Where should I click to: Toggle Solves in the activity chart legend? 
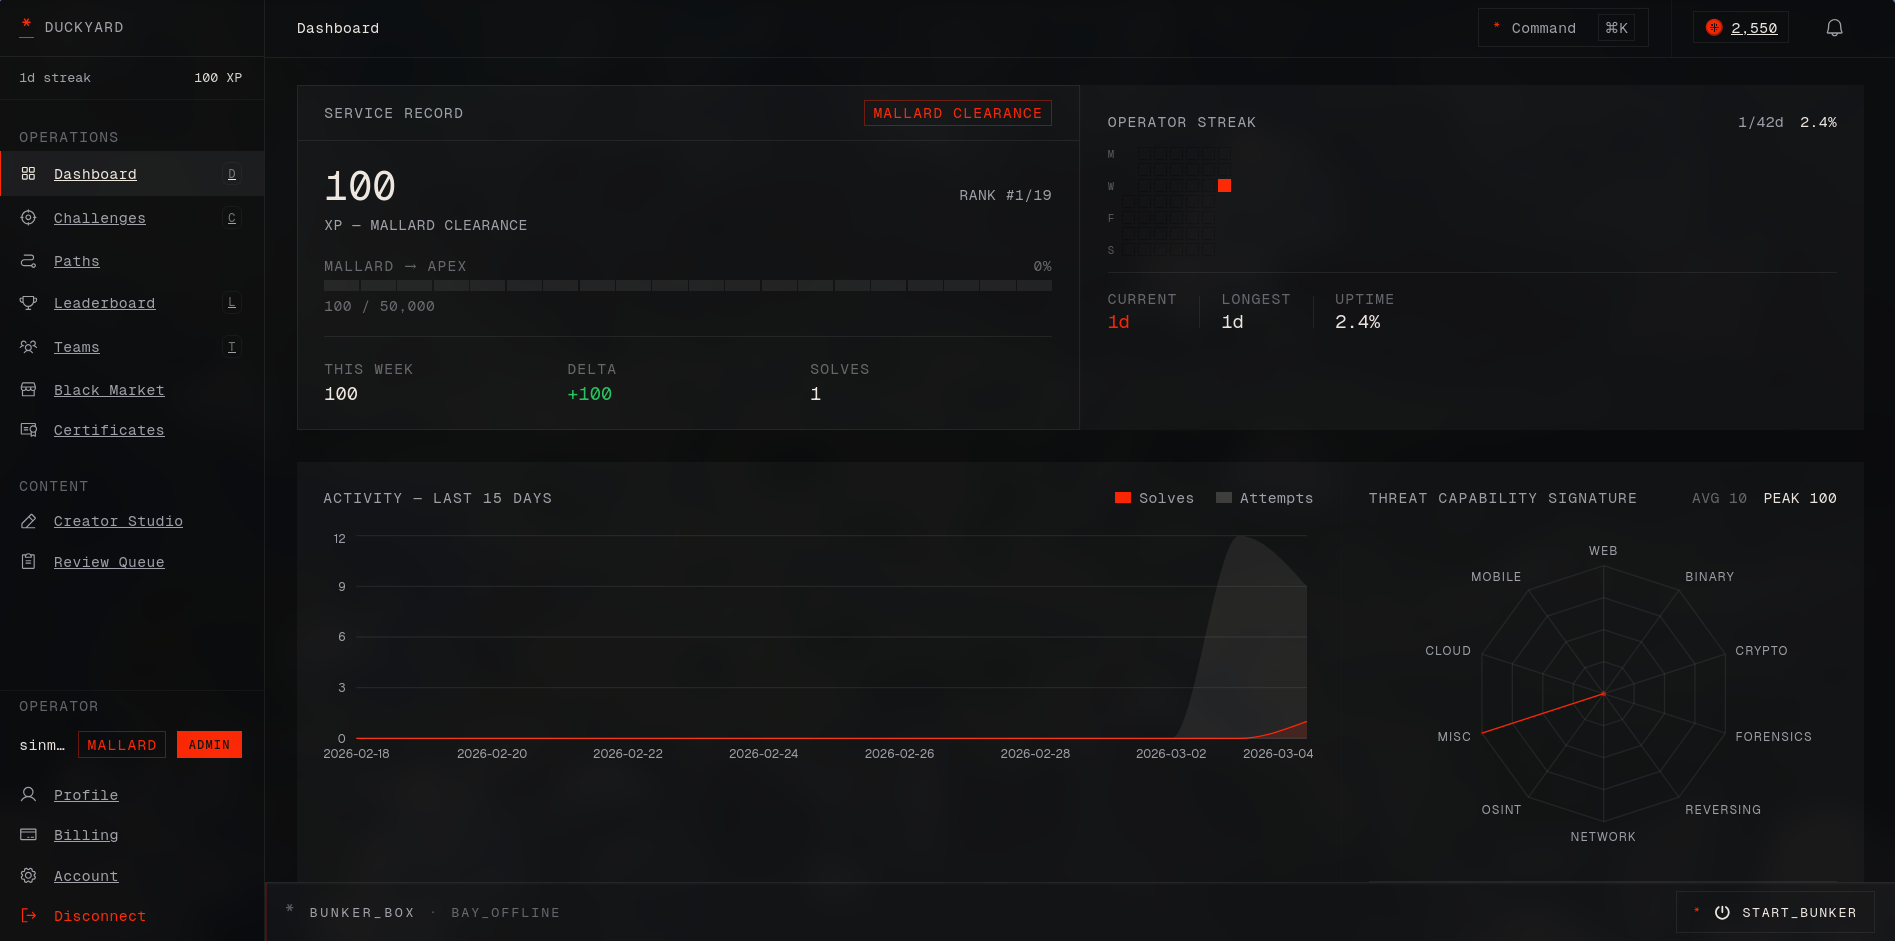[1154, 497]
